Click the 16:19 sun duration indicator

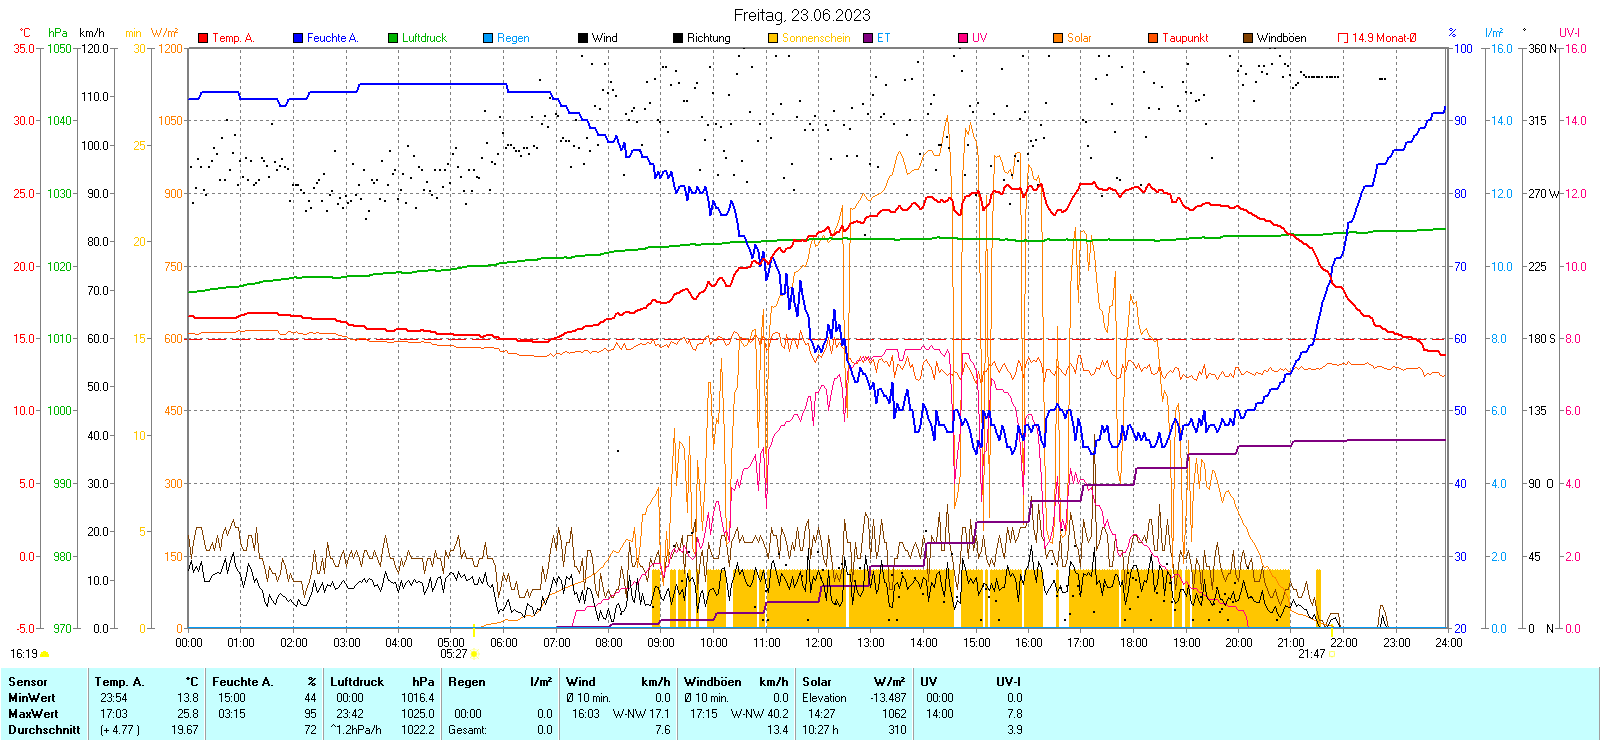24,654
